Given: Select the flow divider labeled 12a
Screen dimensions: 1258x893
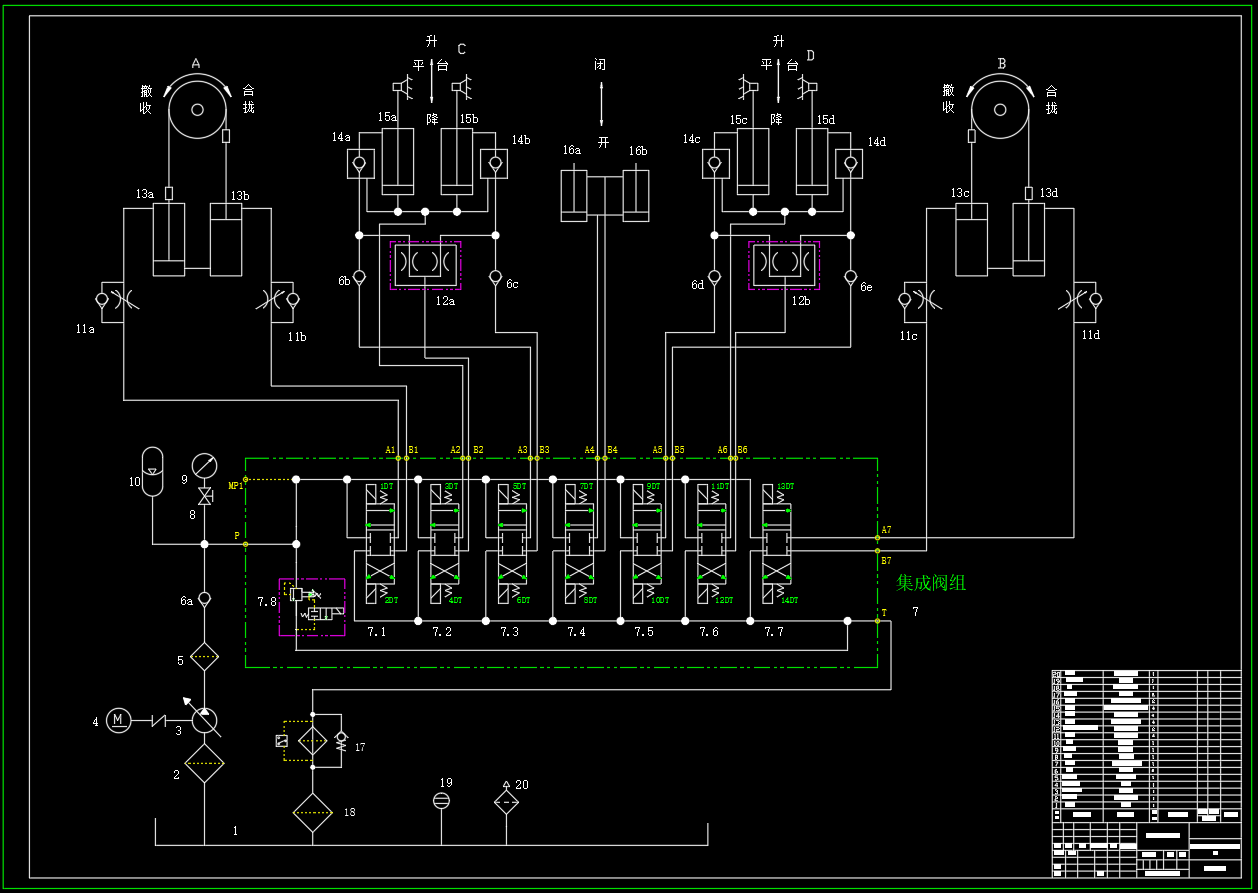Looking at the screenshot, I should click(425, 265).
